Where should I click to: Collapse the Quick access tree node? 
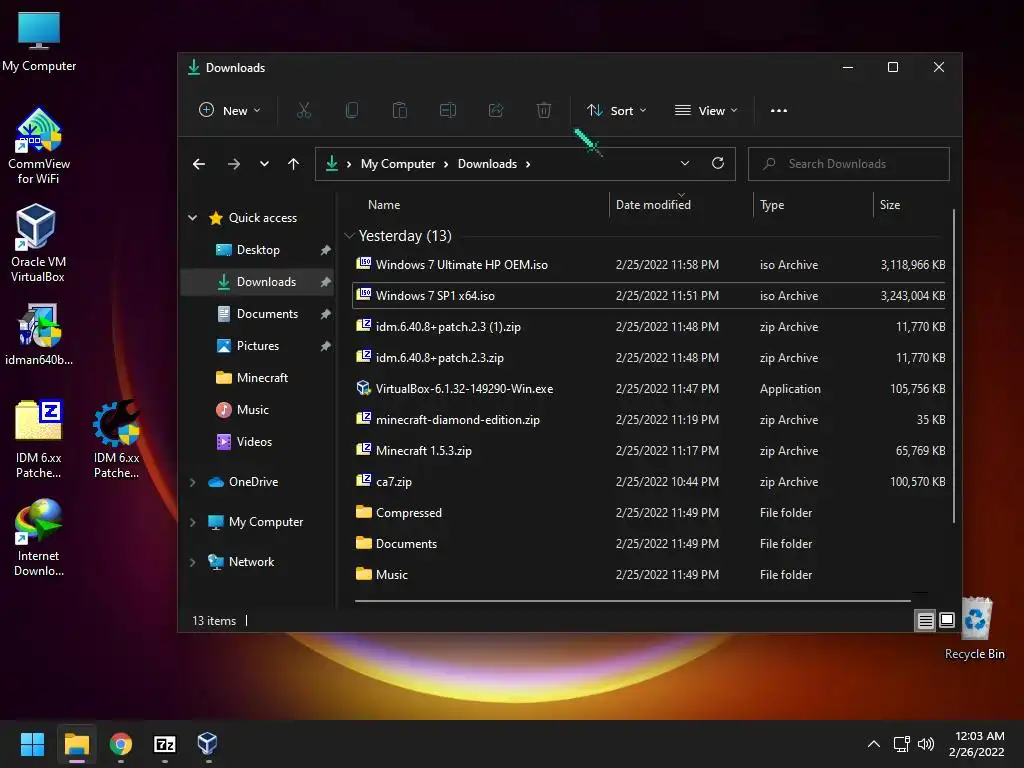point(193,217)
